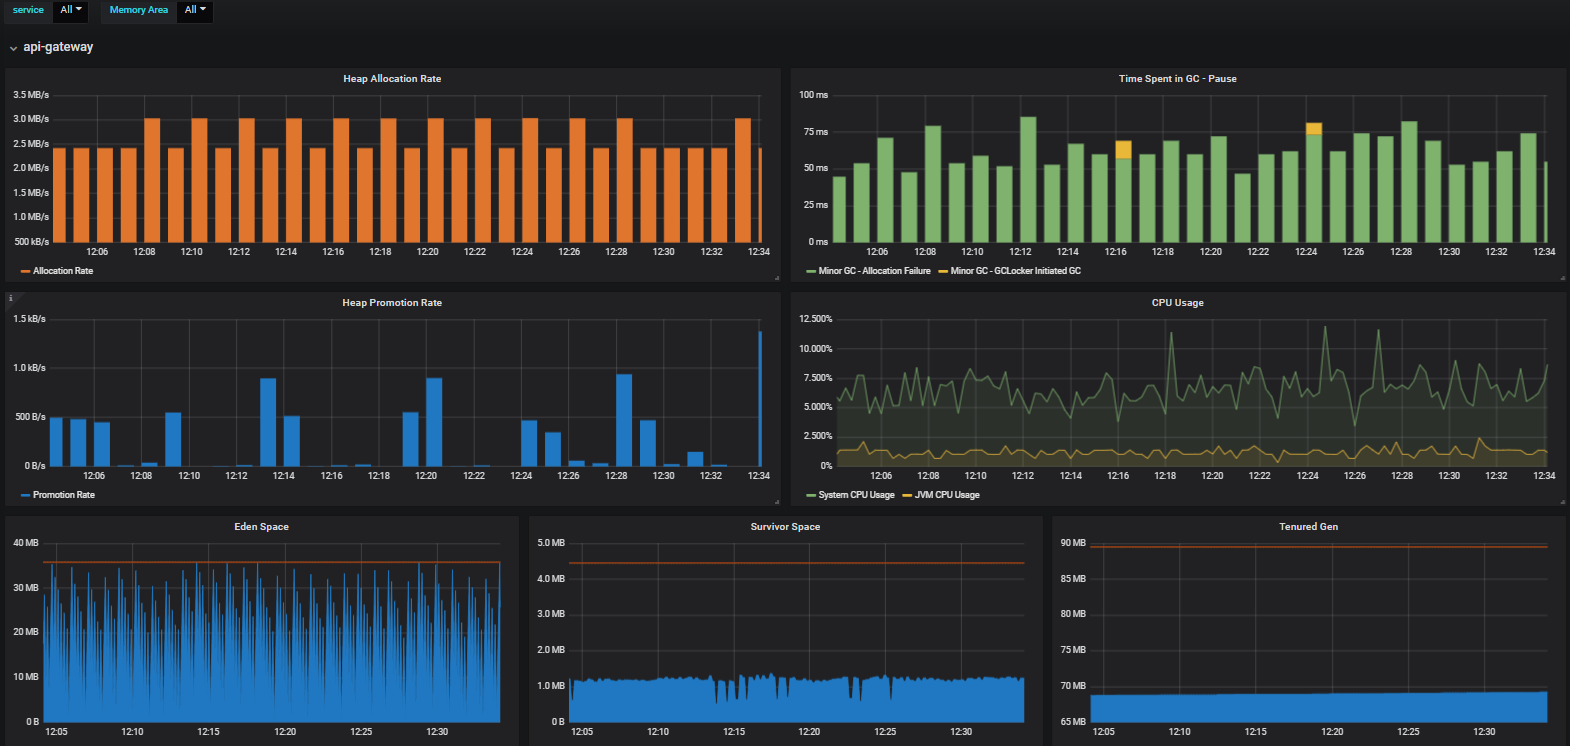Click the yellow JVM CPU Usage legend color line
Viewport: 1570px width, 746px height.
tap(907, 495)
